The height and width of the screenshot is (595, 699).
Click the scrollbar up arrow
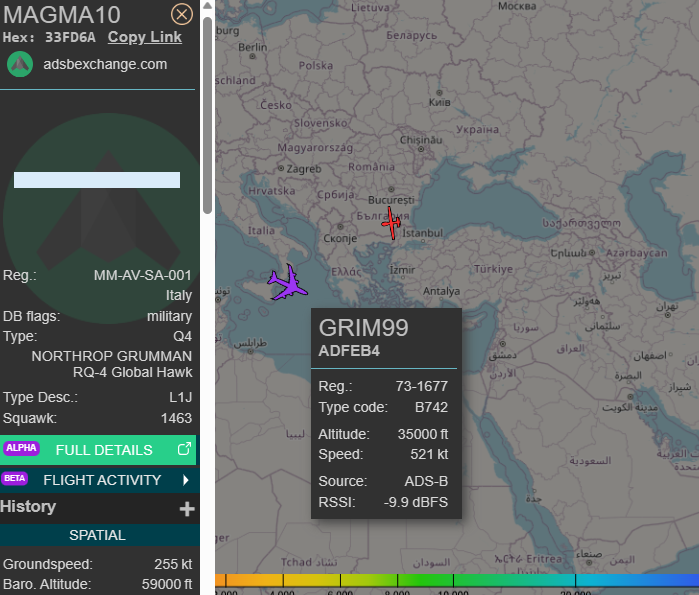(x=207, y=6)
